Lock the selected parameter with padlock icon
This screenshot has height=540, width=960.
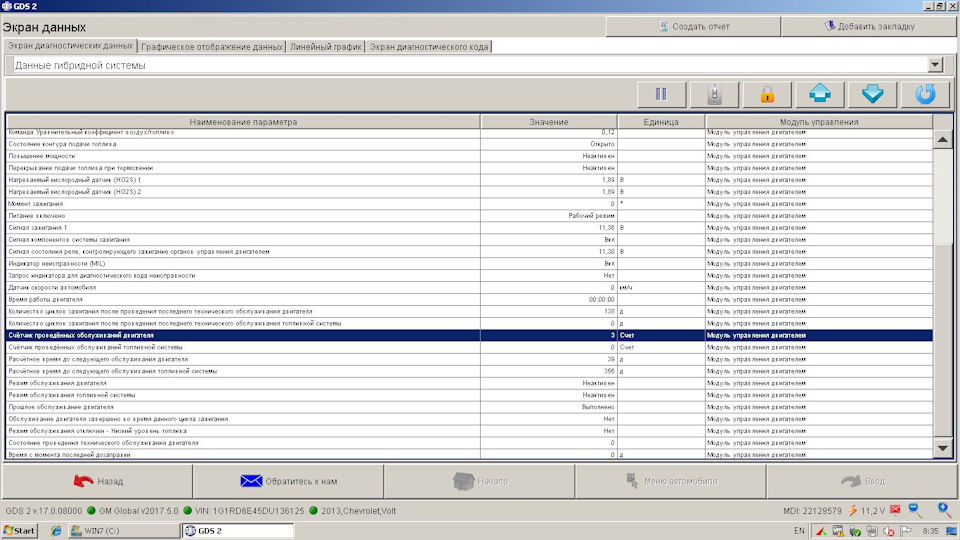coord(767,94)
